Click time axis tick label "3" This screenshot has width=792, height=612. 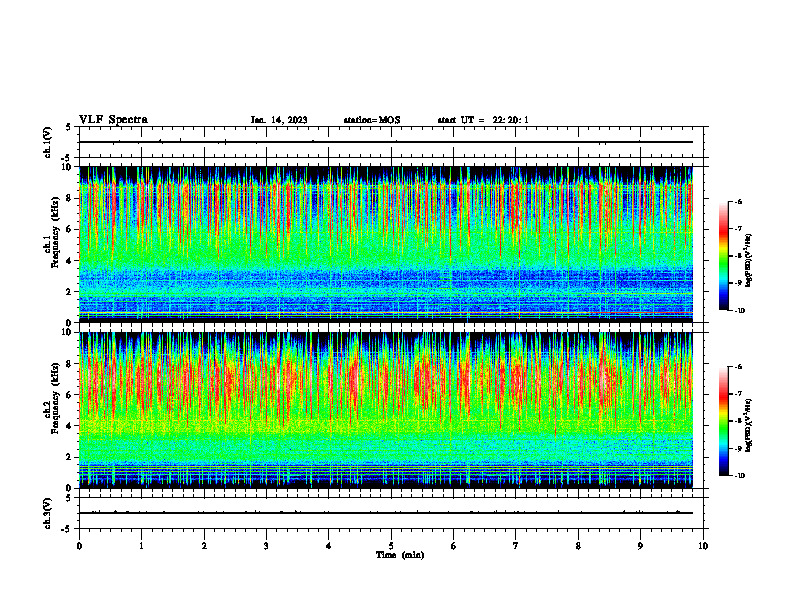(x=266, y=546)
